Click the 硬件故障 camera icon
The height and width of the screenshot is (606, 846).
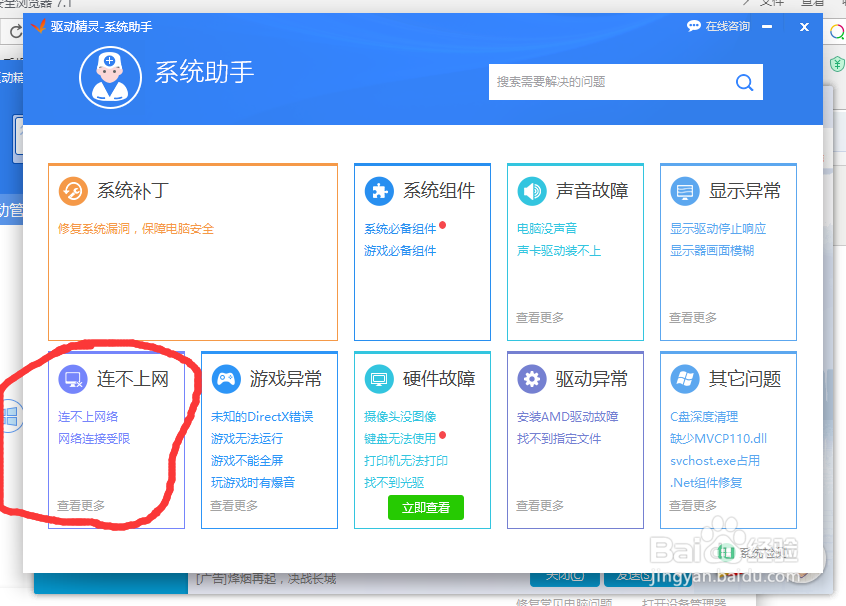pos(377,378)
